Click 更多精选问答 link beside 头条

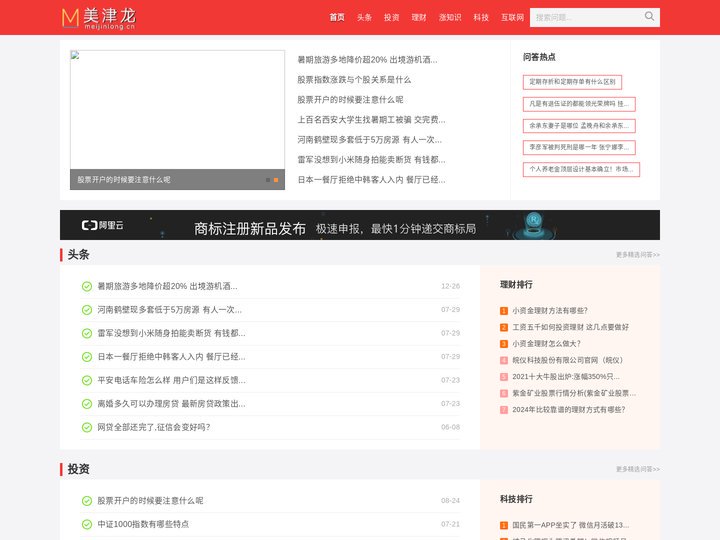coord(637,255)
